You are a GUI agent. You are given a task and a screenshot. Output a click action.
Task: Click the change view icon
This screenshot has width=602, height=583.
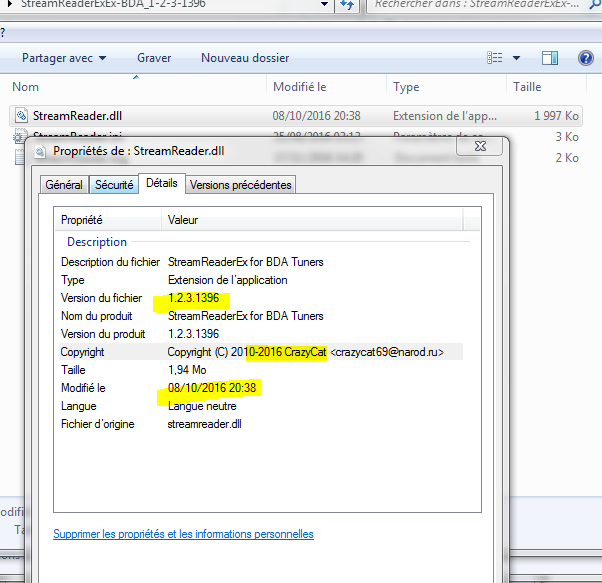pos(495,58)
